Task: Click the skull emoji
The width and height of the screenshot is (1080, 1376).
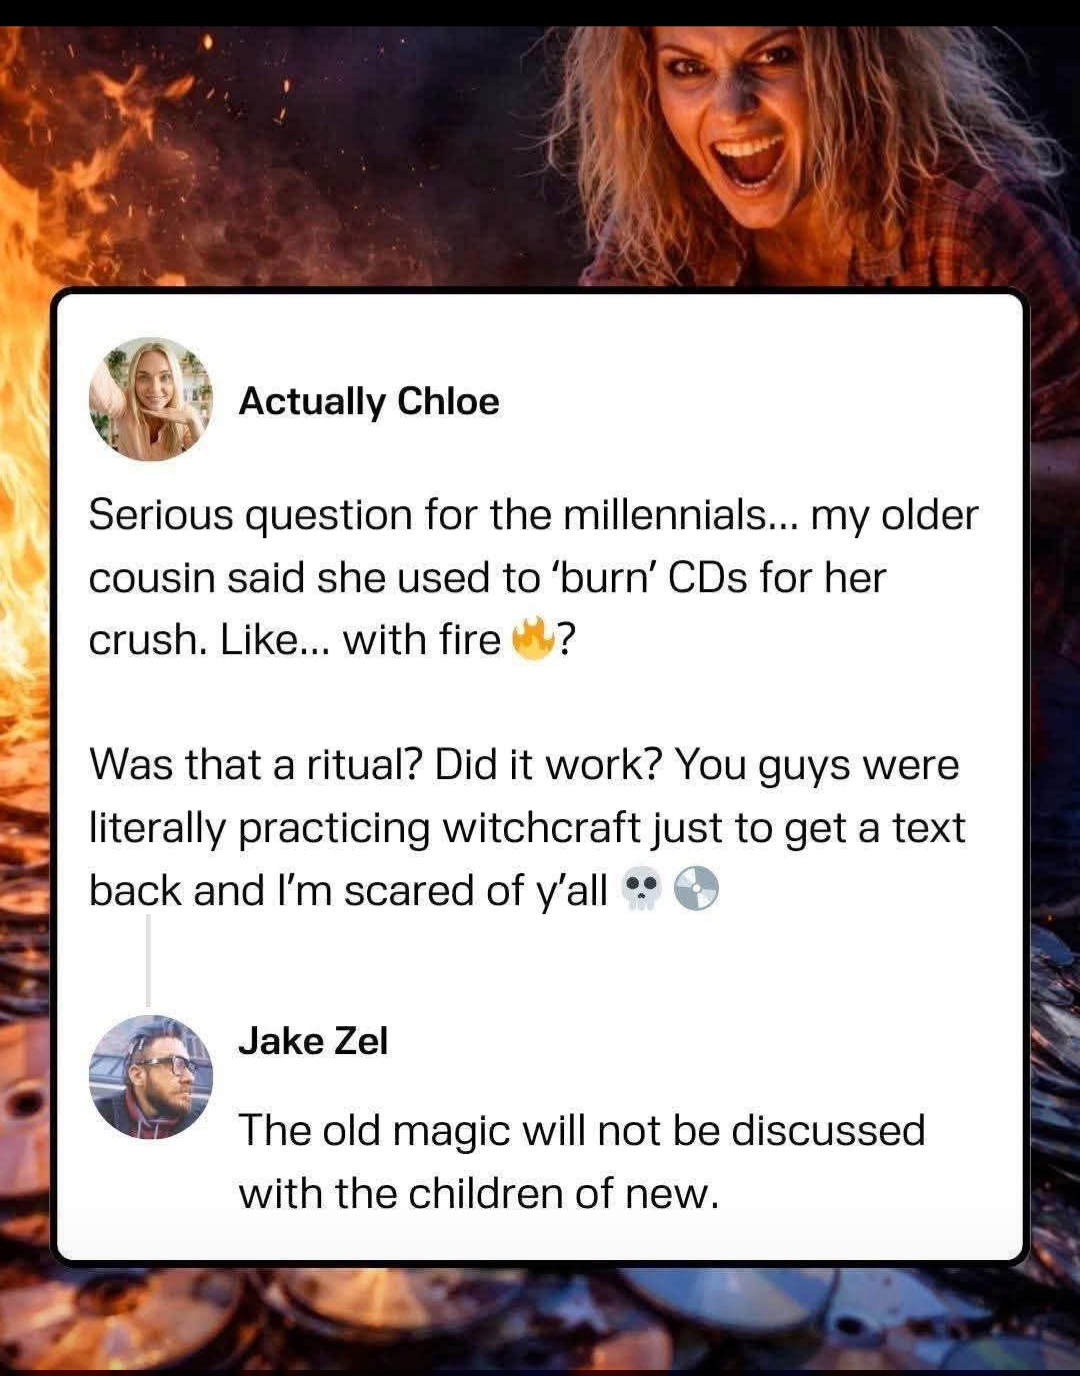Action: 641,889
